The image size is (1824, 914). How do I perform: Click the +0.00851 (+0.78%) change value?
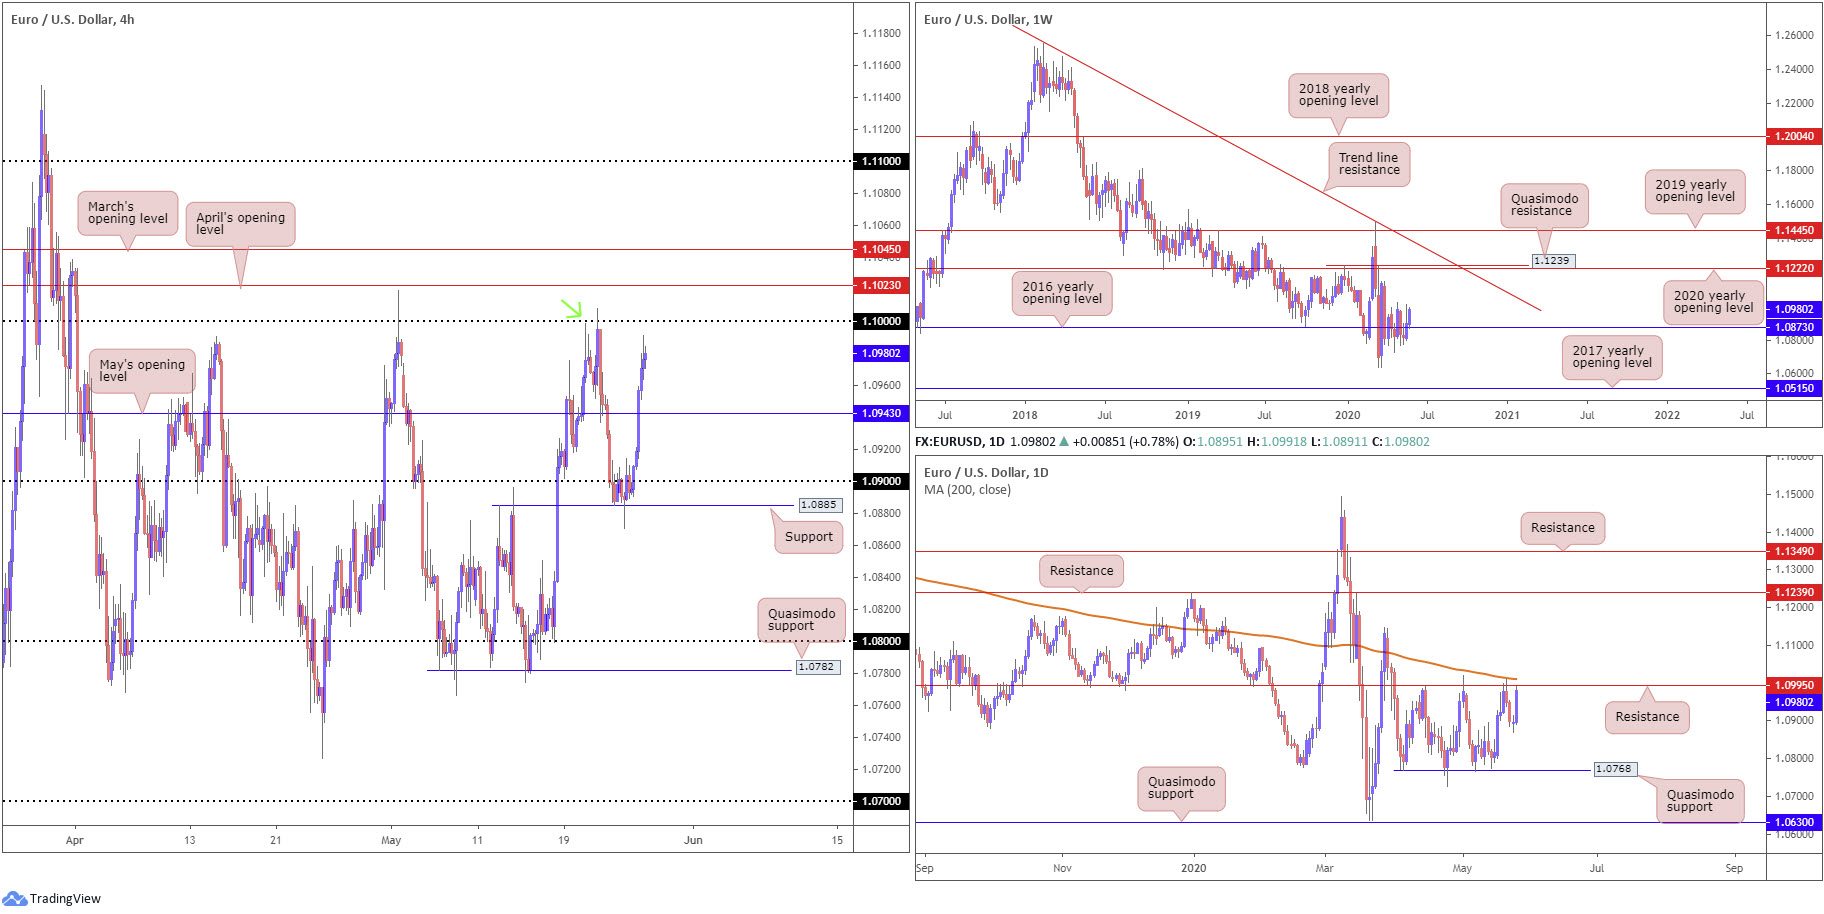[x=1125, y=441]
